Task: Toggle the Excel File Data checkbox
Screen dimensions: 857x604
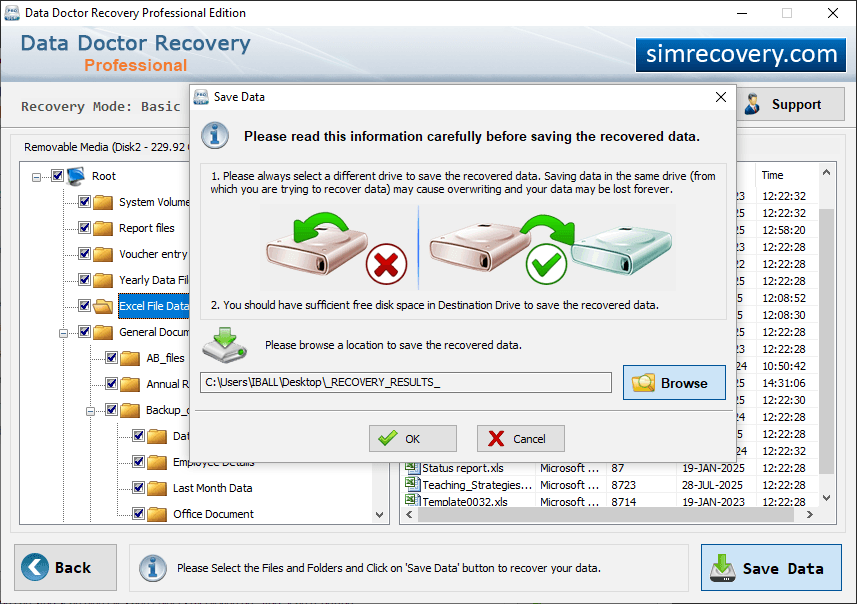Action: tap(84, 306)
